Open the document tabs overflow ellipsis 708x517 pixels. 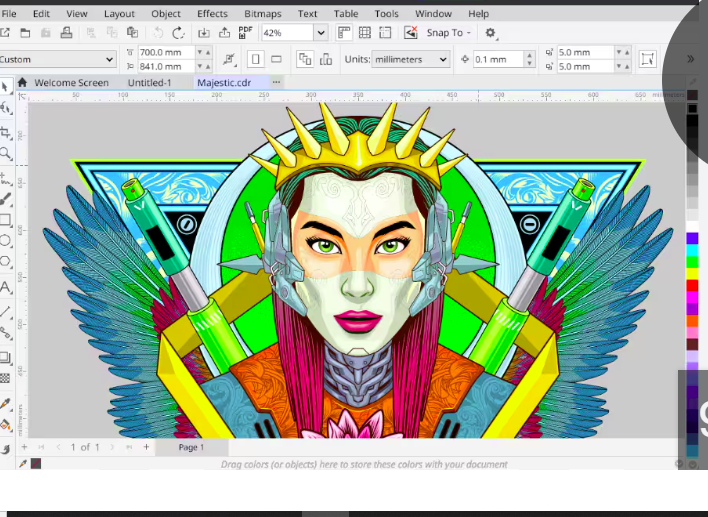tap(276, 82)
